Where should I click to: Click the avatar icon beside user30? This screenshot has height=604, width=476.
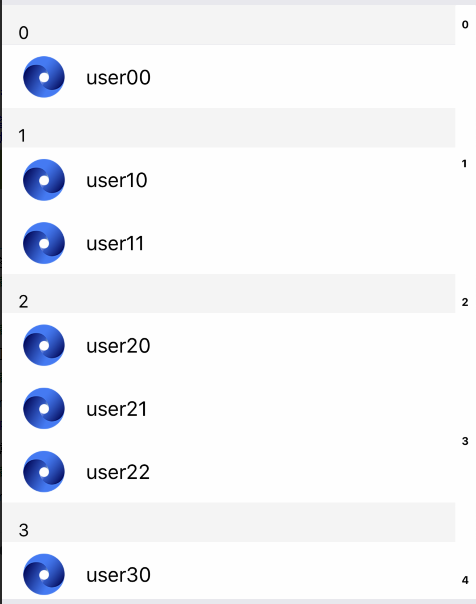point(44,574)
